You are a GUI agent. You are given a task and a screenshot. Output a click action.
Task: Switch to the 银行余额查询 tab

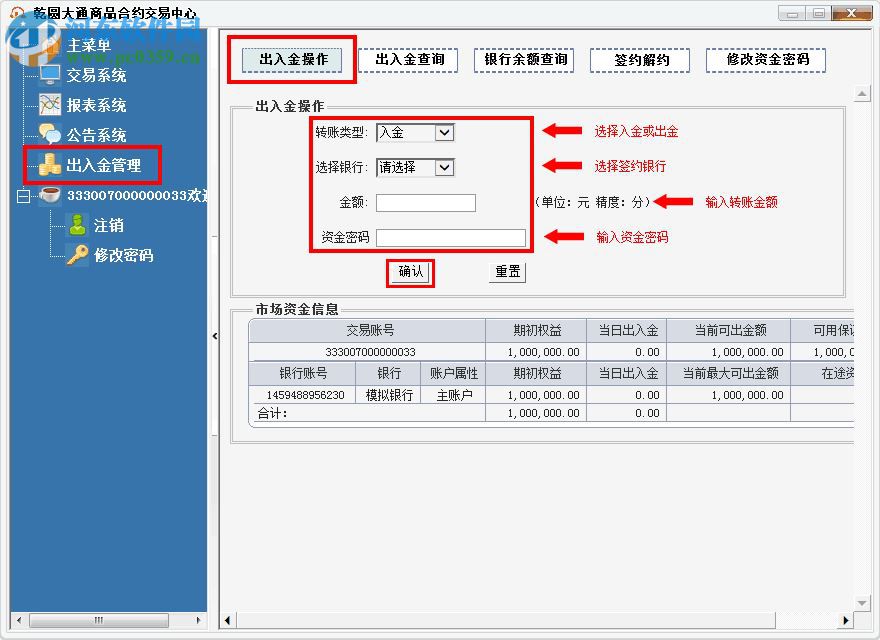click(524, 60)
